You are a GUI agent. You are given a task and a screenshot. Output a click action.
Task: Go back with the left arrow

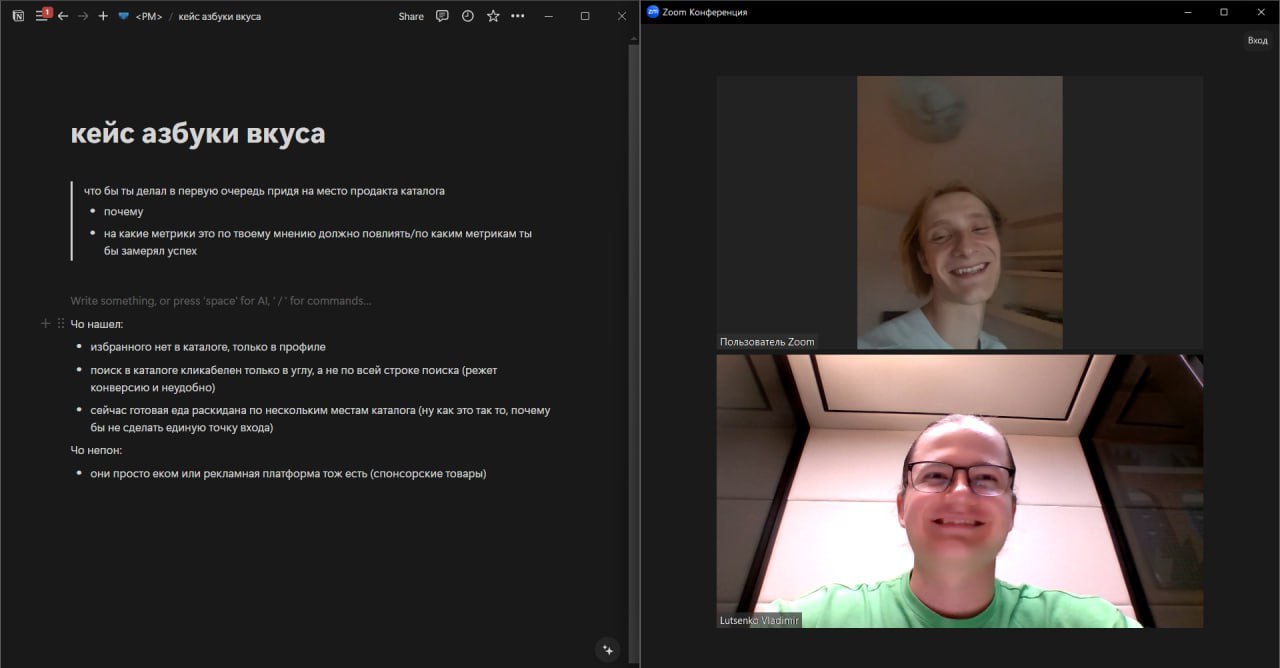pos(63,16)
